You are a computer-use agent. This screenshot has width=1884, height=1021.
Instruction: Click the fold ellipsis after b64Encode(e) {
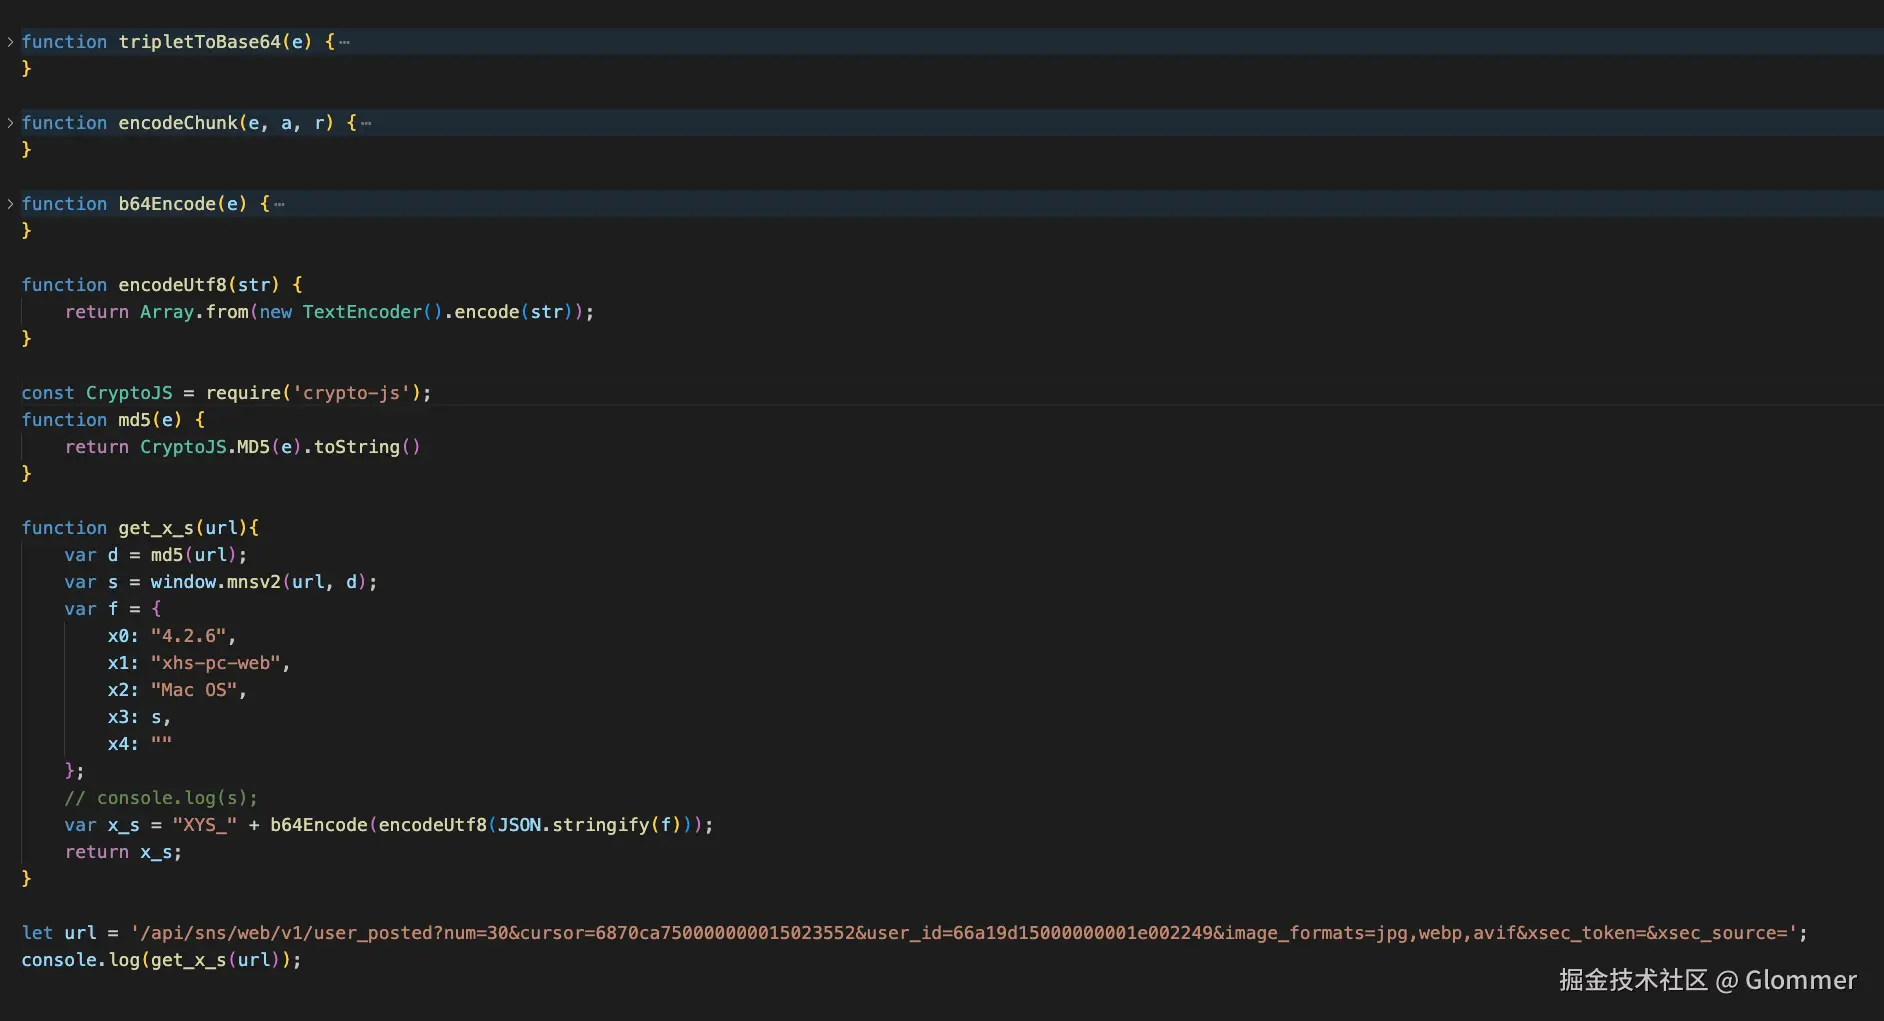pos(279,204)
